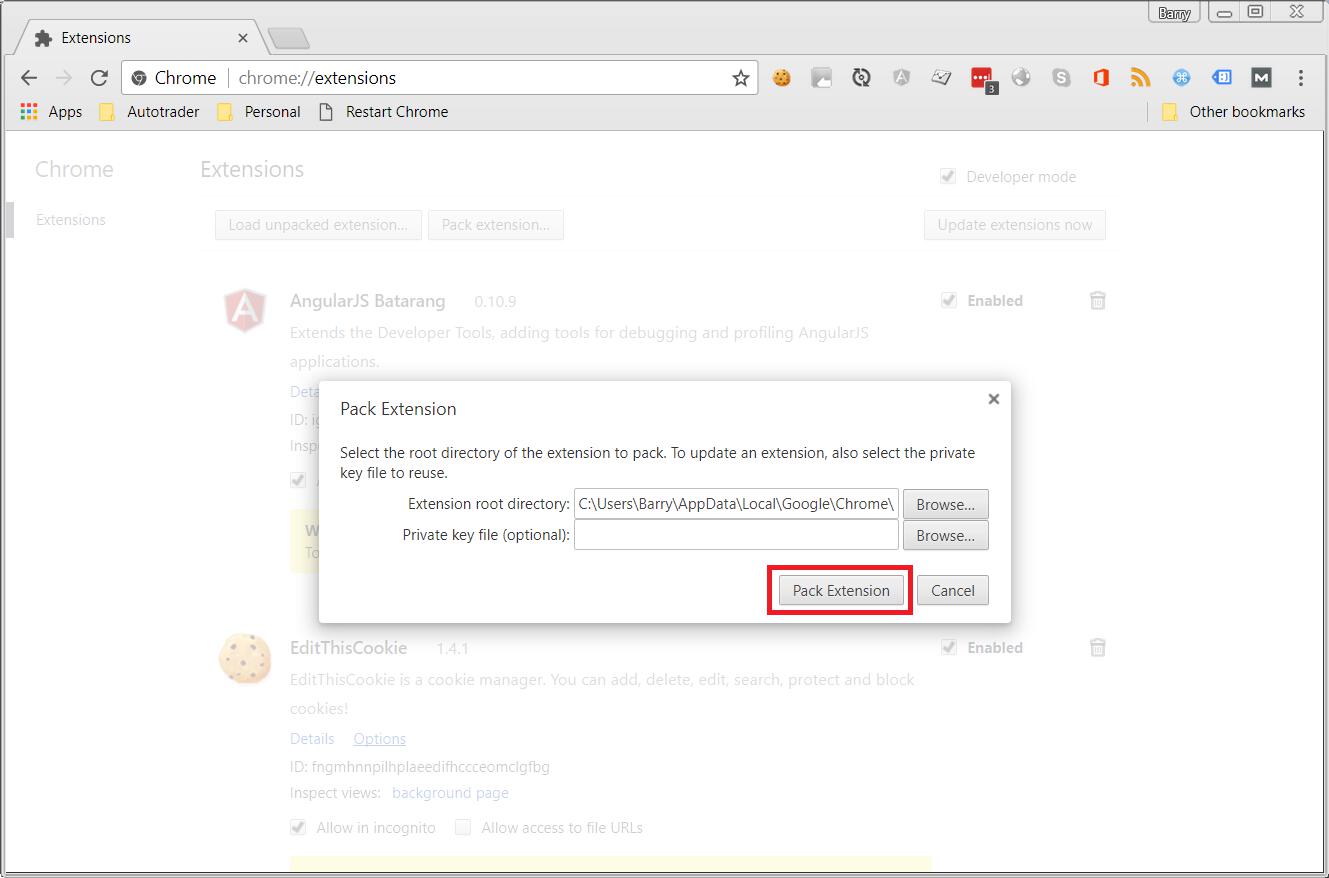1329x878 pixels.
Task: Click the Restart Chrome bookmark
Action: (383, 112)
